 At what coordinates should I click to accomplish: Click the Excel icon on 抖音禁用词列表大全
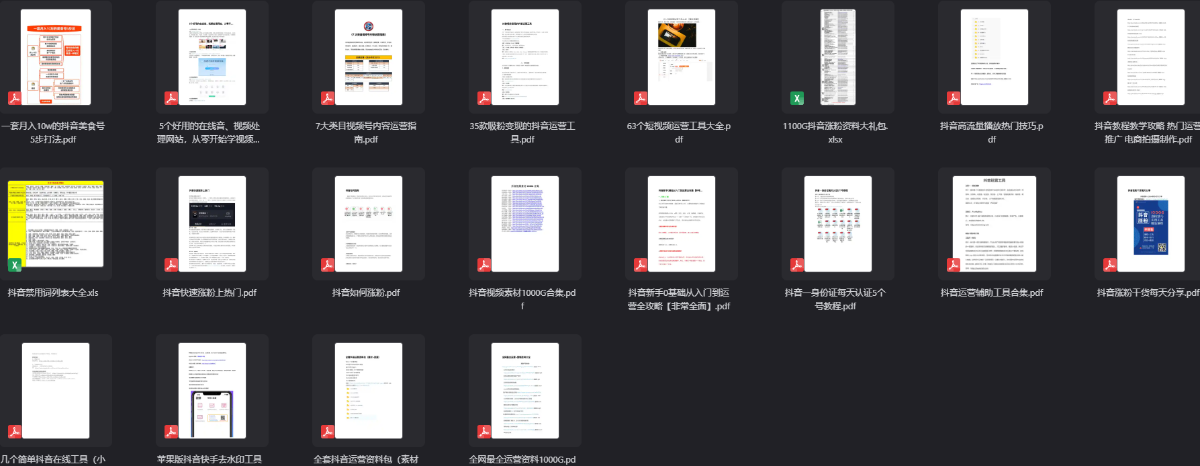click(x=15, y=265)
